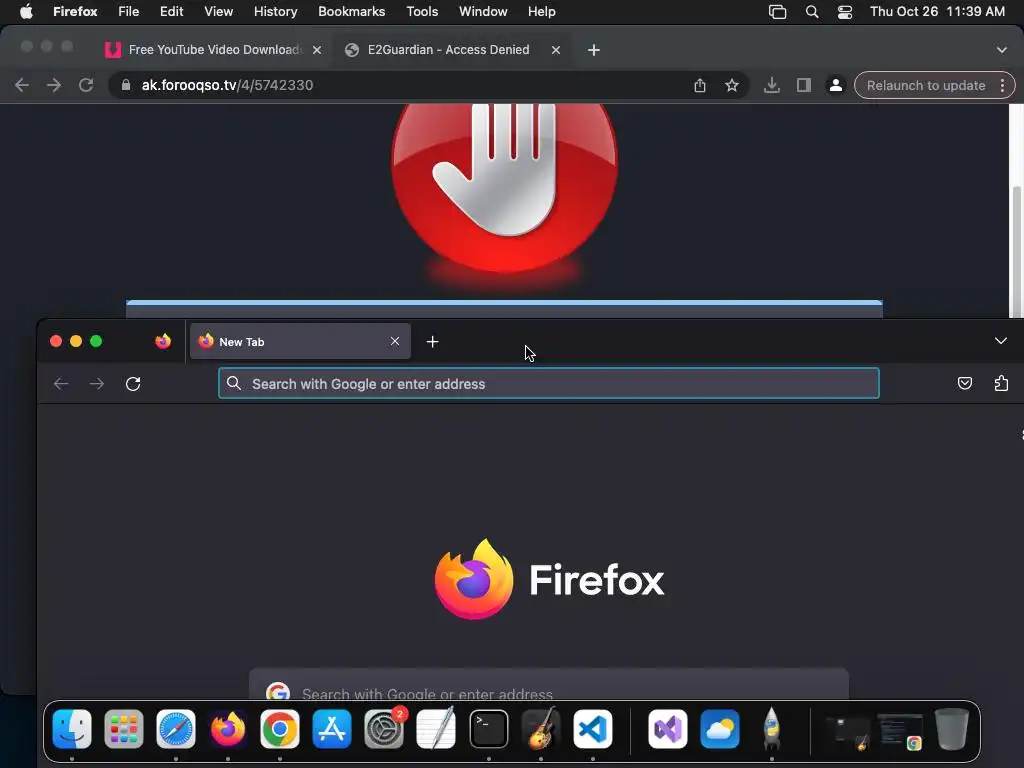Open Control Center in menu bar
The image size is (1024, 768).
pos(844,11)
